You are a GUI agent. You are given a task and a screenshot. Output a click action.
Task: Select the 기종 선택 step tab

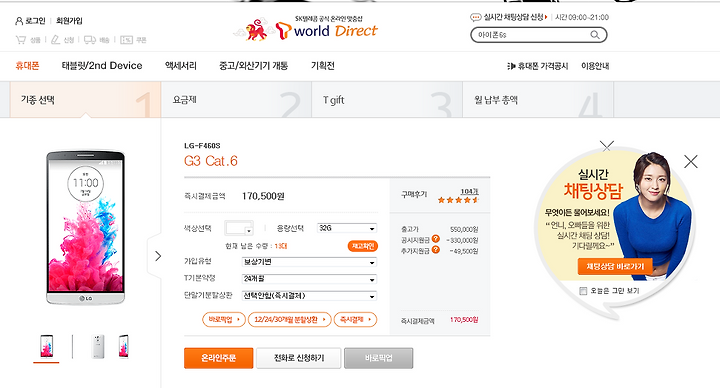point(85,100)
